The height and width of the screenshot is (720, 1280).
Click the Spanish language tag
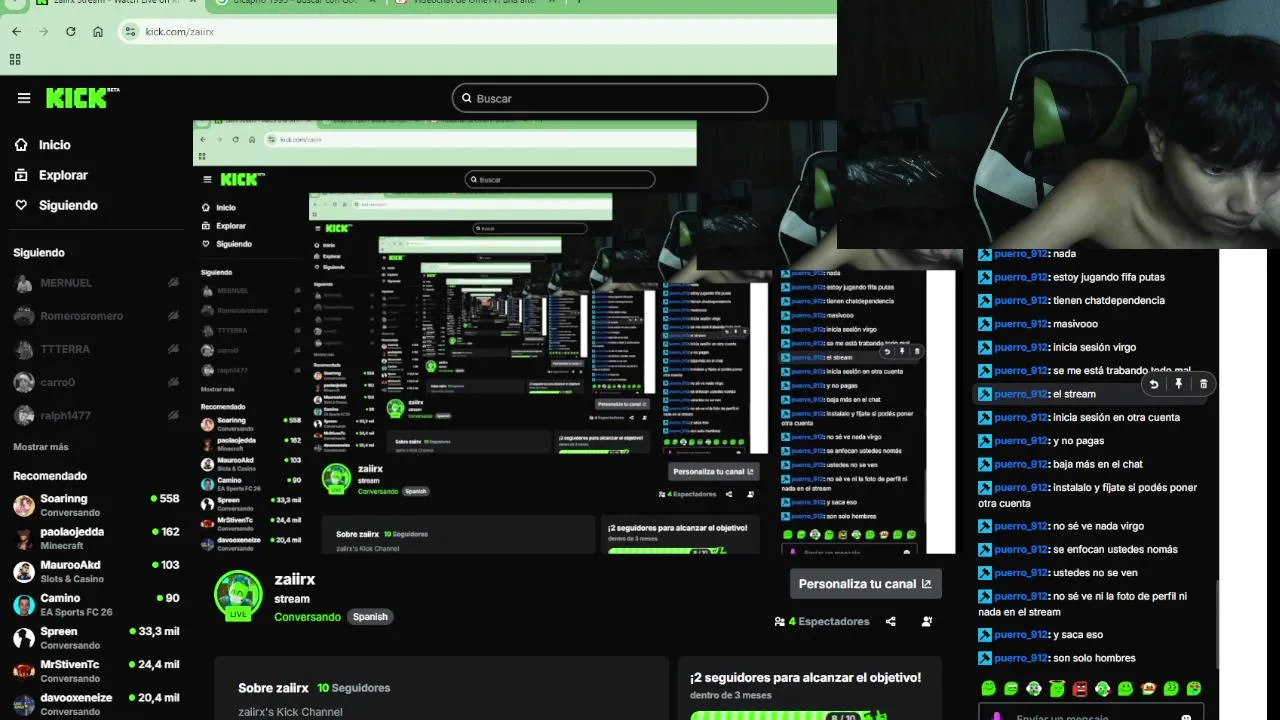[x=370, y=617]
